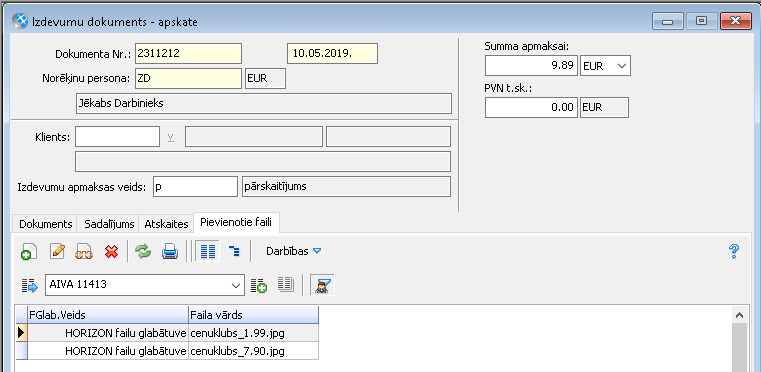This screenshot has height=372, width=761.
Task: Maximize the Izdevumu dokuments window
Action: pos(701,21)
